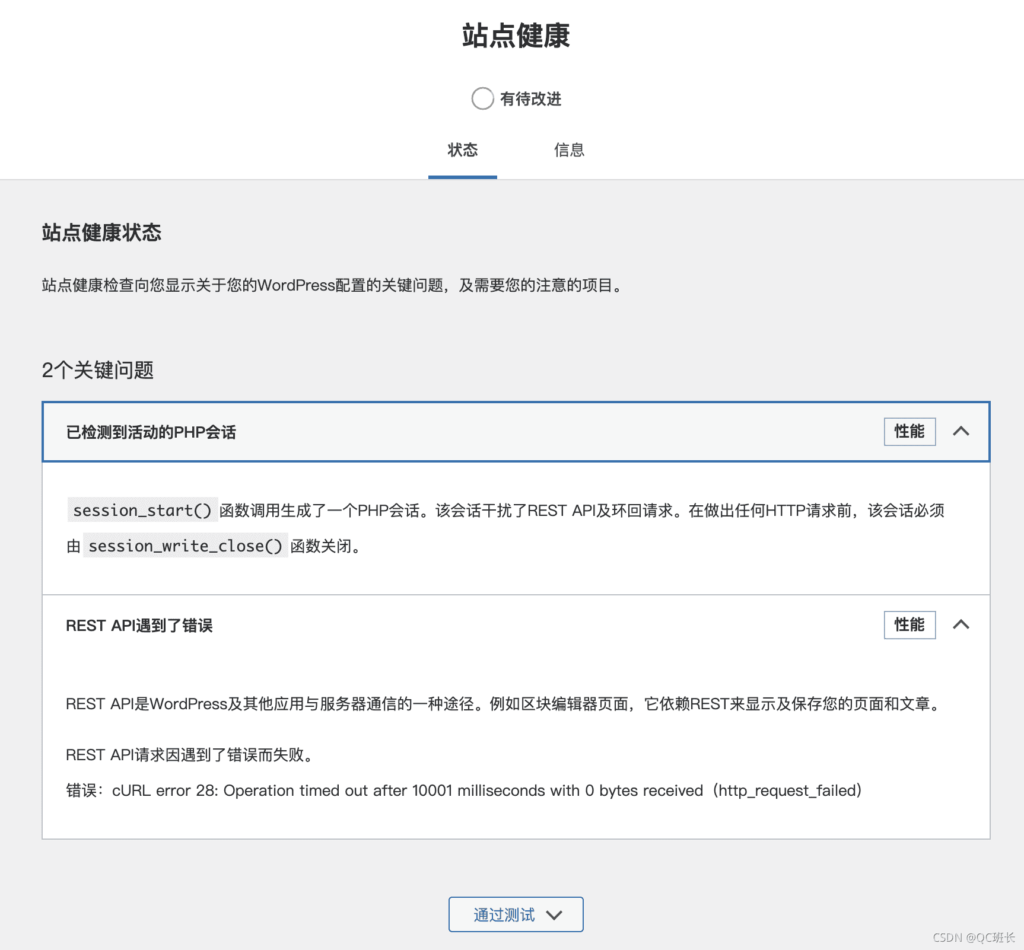The width and height of the screenshot is (1024, 950).
Task: Collapse the REST API遇到了错误 section chevron
Action: click(x=961, y=625)
